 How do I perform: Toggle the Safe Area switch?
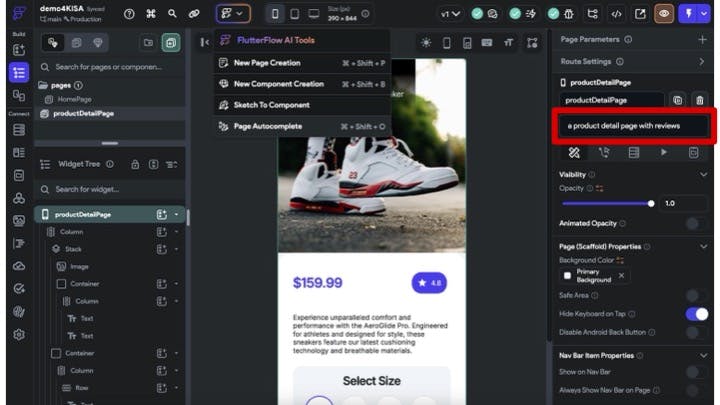(697, 295)
